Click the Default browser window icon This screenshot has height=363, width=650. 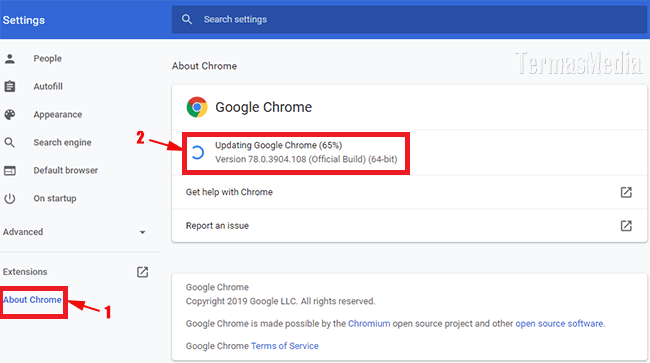10,171
